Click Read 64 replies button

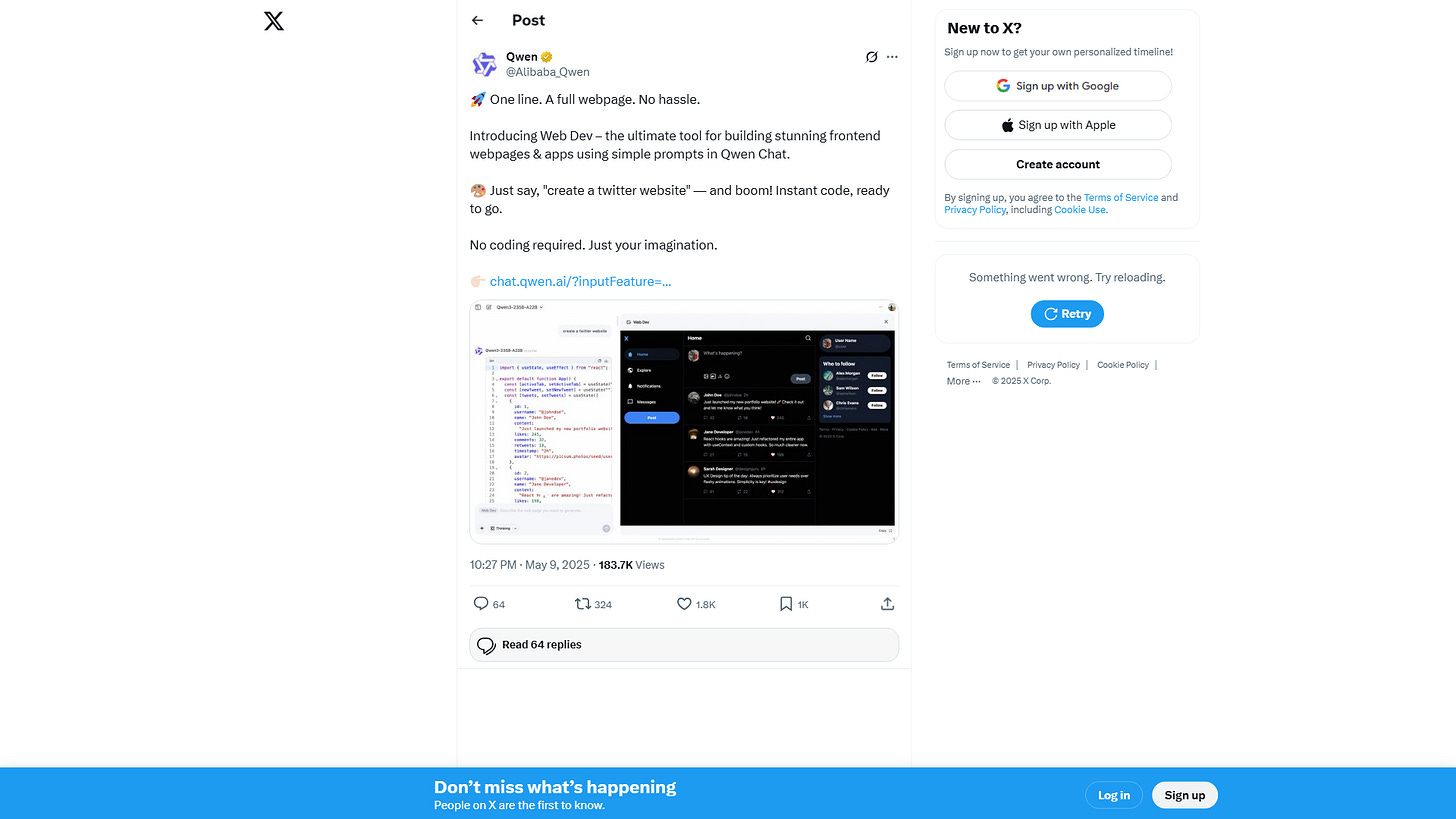point(684,645)
